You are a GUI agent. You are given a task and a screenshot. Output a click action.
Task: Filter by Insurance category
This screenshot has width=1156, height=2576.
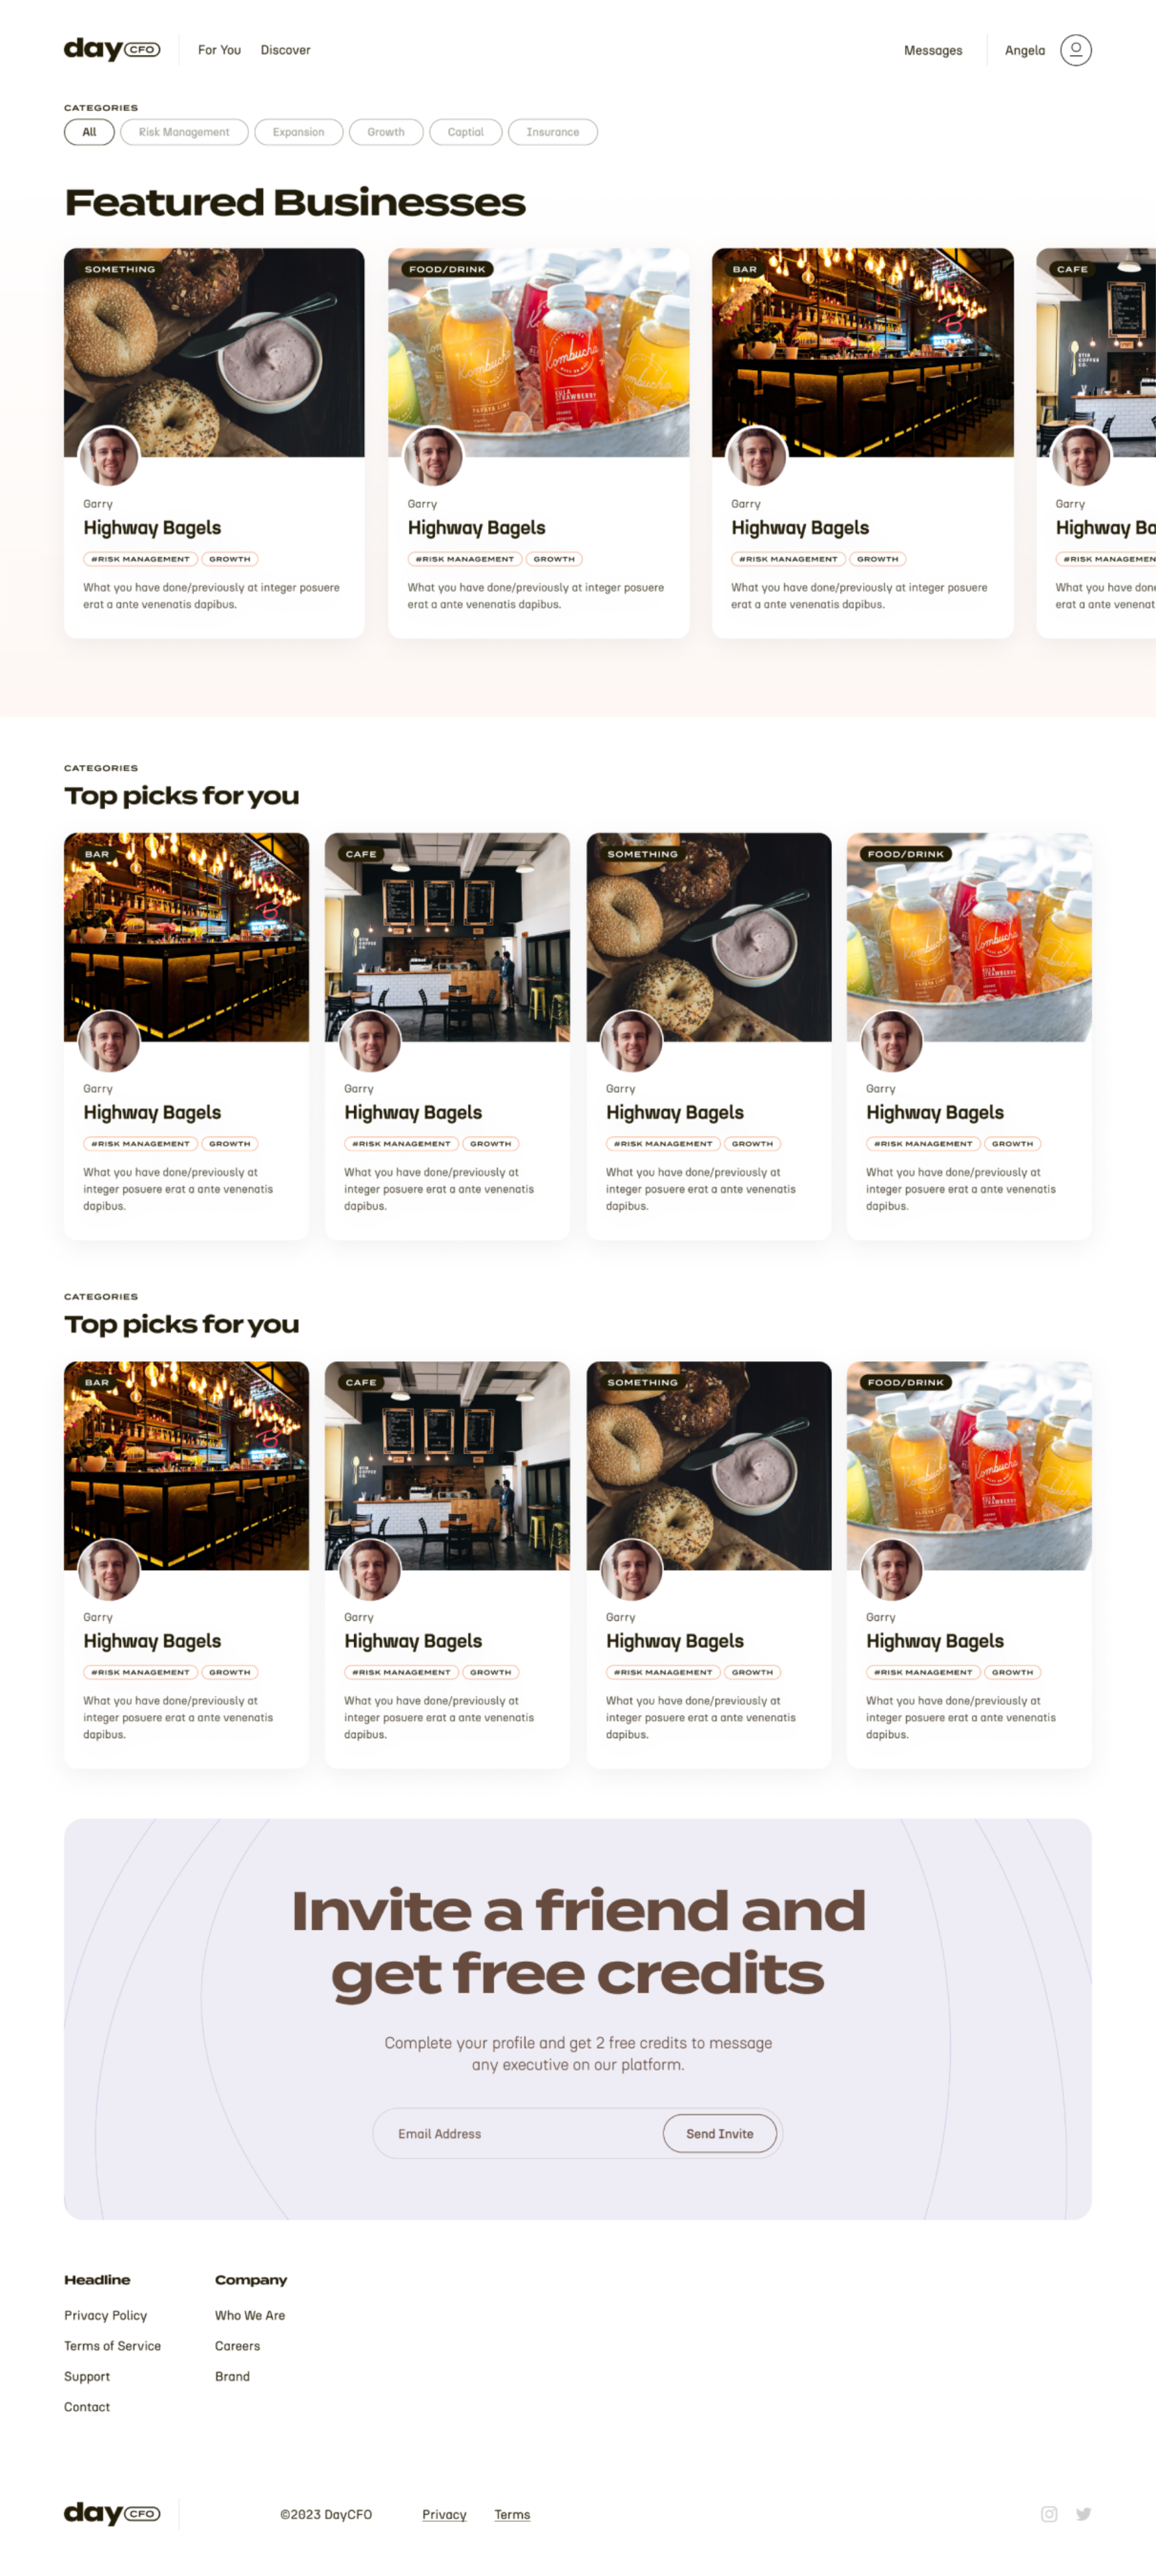click(552, 132)
